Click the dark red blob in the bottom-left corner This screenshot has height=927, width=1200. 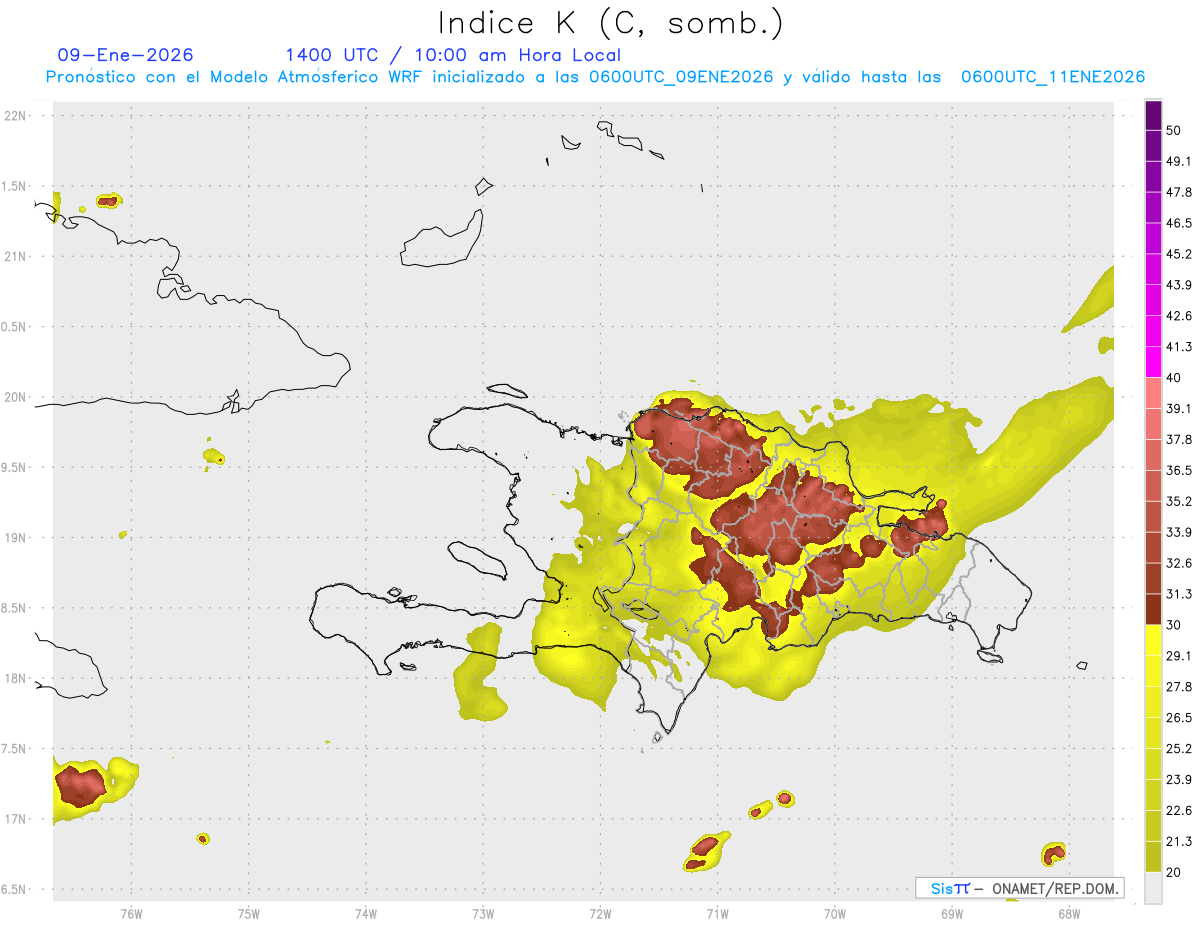[80, 786]
